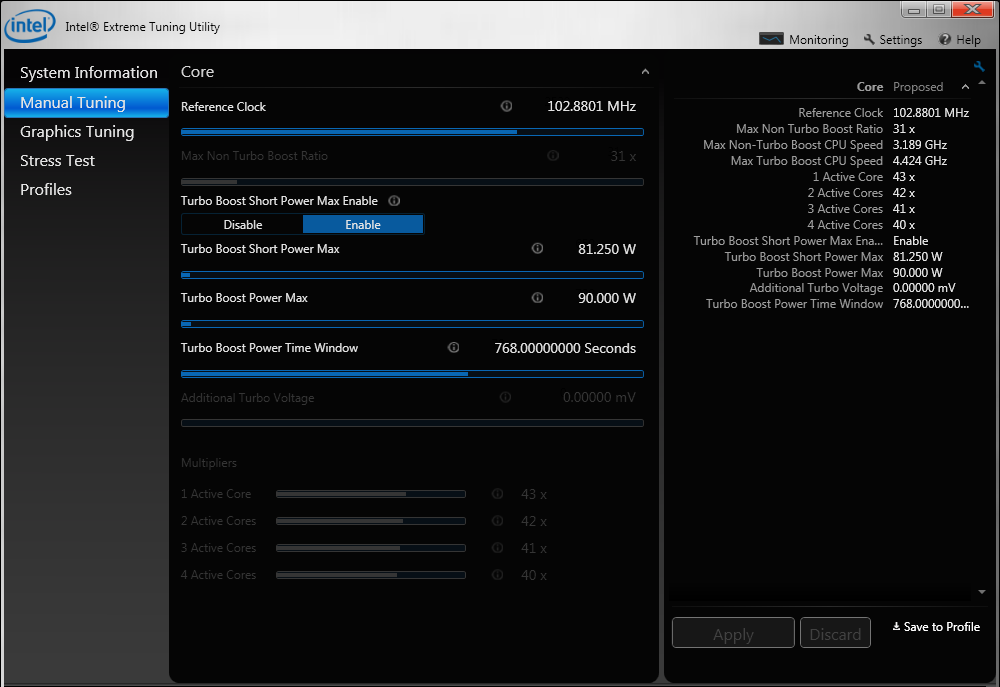Click the Max Non Turbo Boost Ratio slider
Image resolution: width=1000 pixels, height=687 pixels.
(x=412, y=182)
